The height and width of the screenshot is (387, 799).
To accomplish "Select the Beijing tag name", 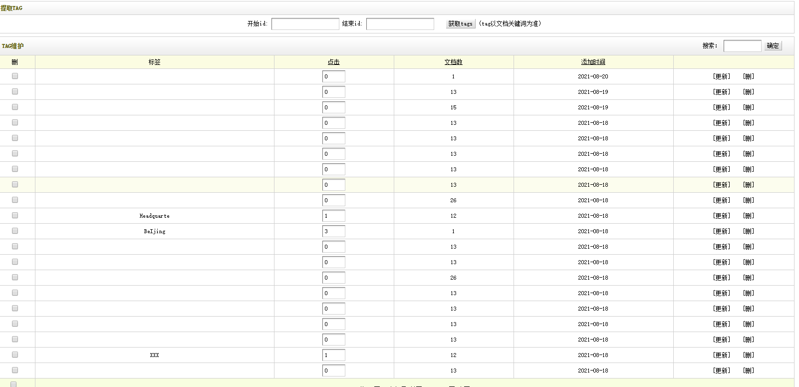I will (x=154, y=231).
